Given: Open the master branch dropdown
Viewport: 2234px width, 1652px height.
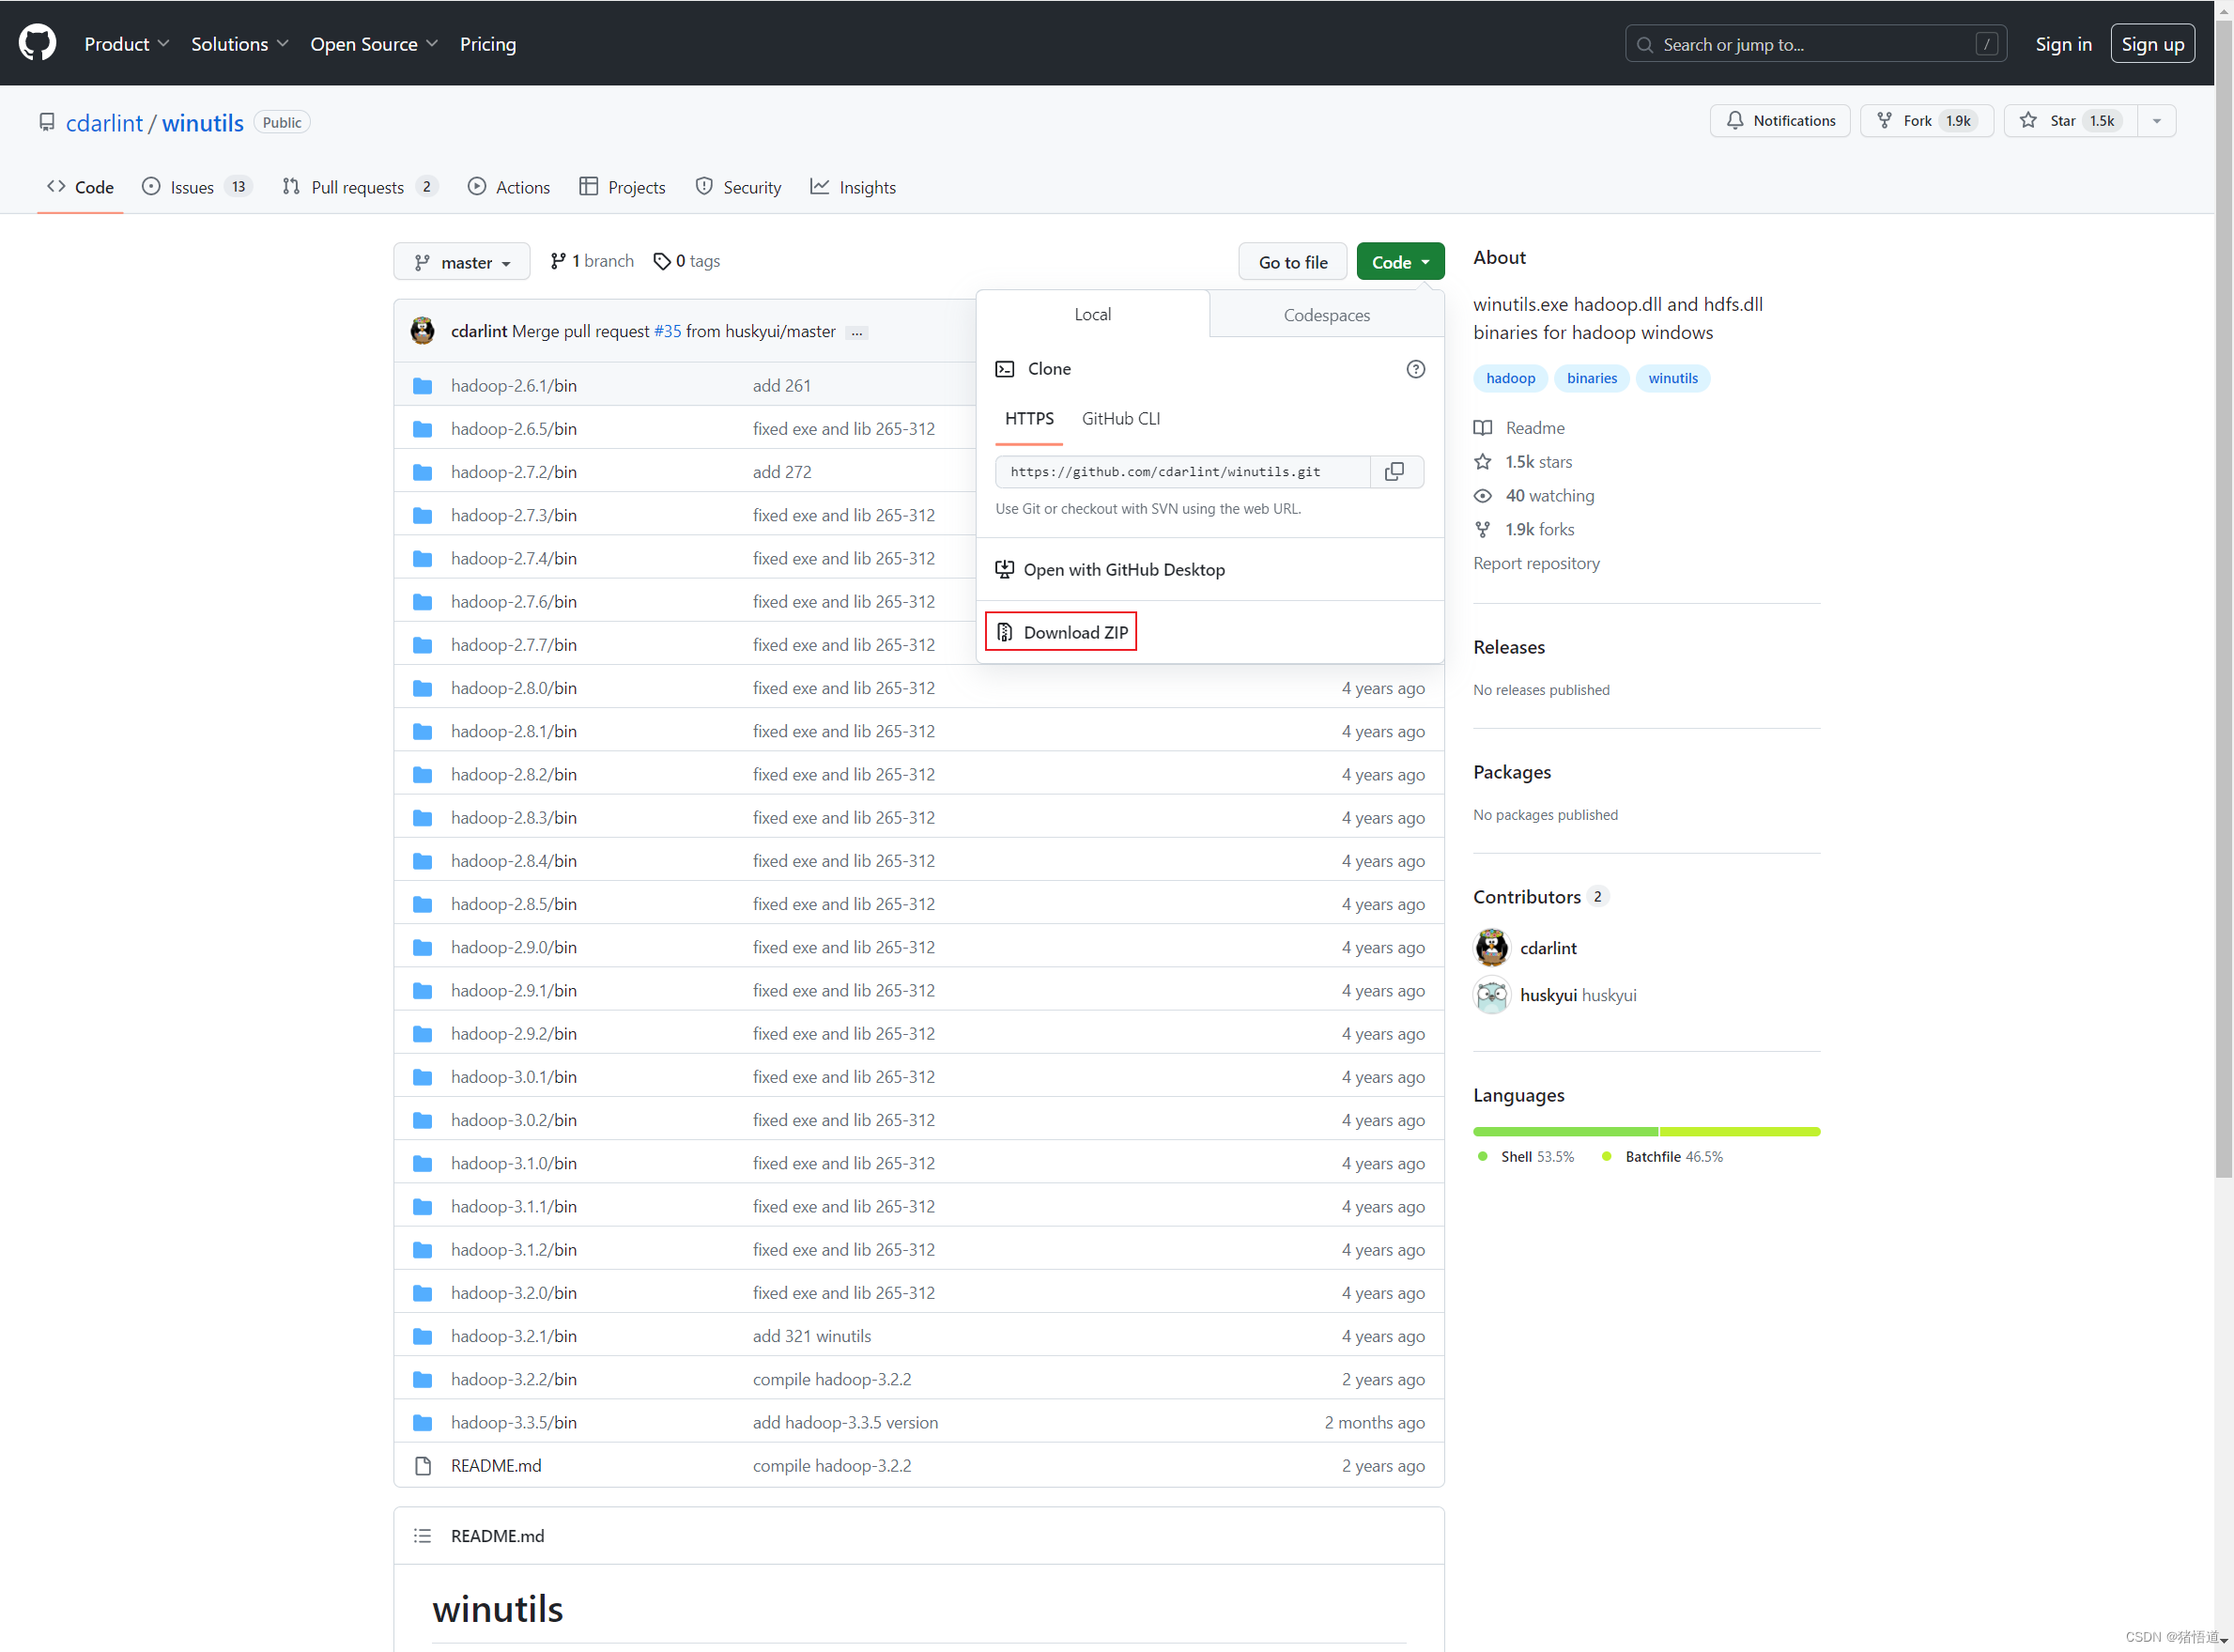Looking at the screenshot, I should coord(462,262).
